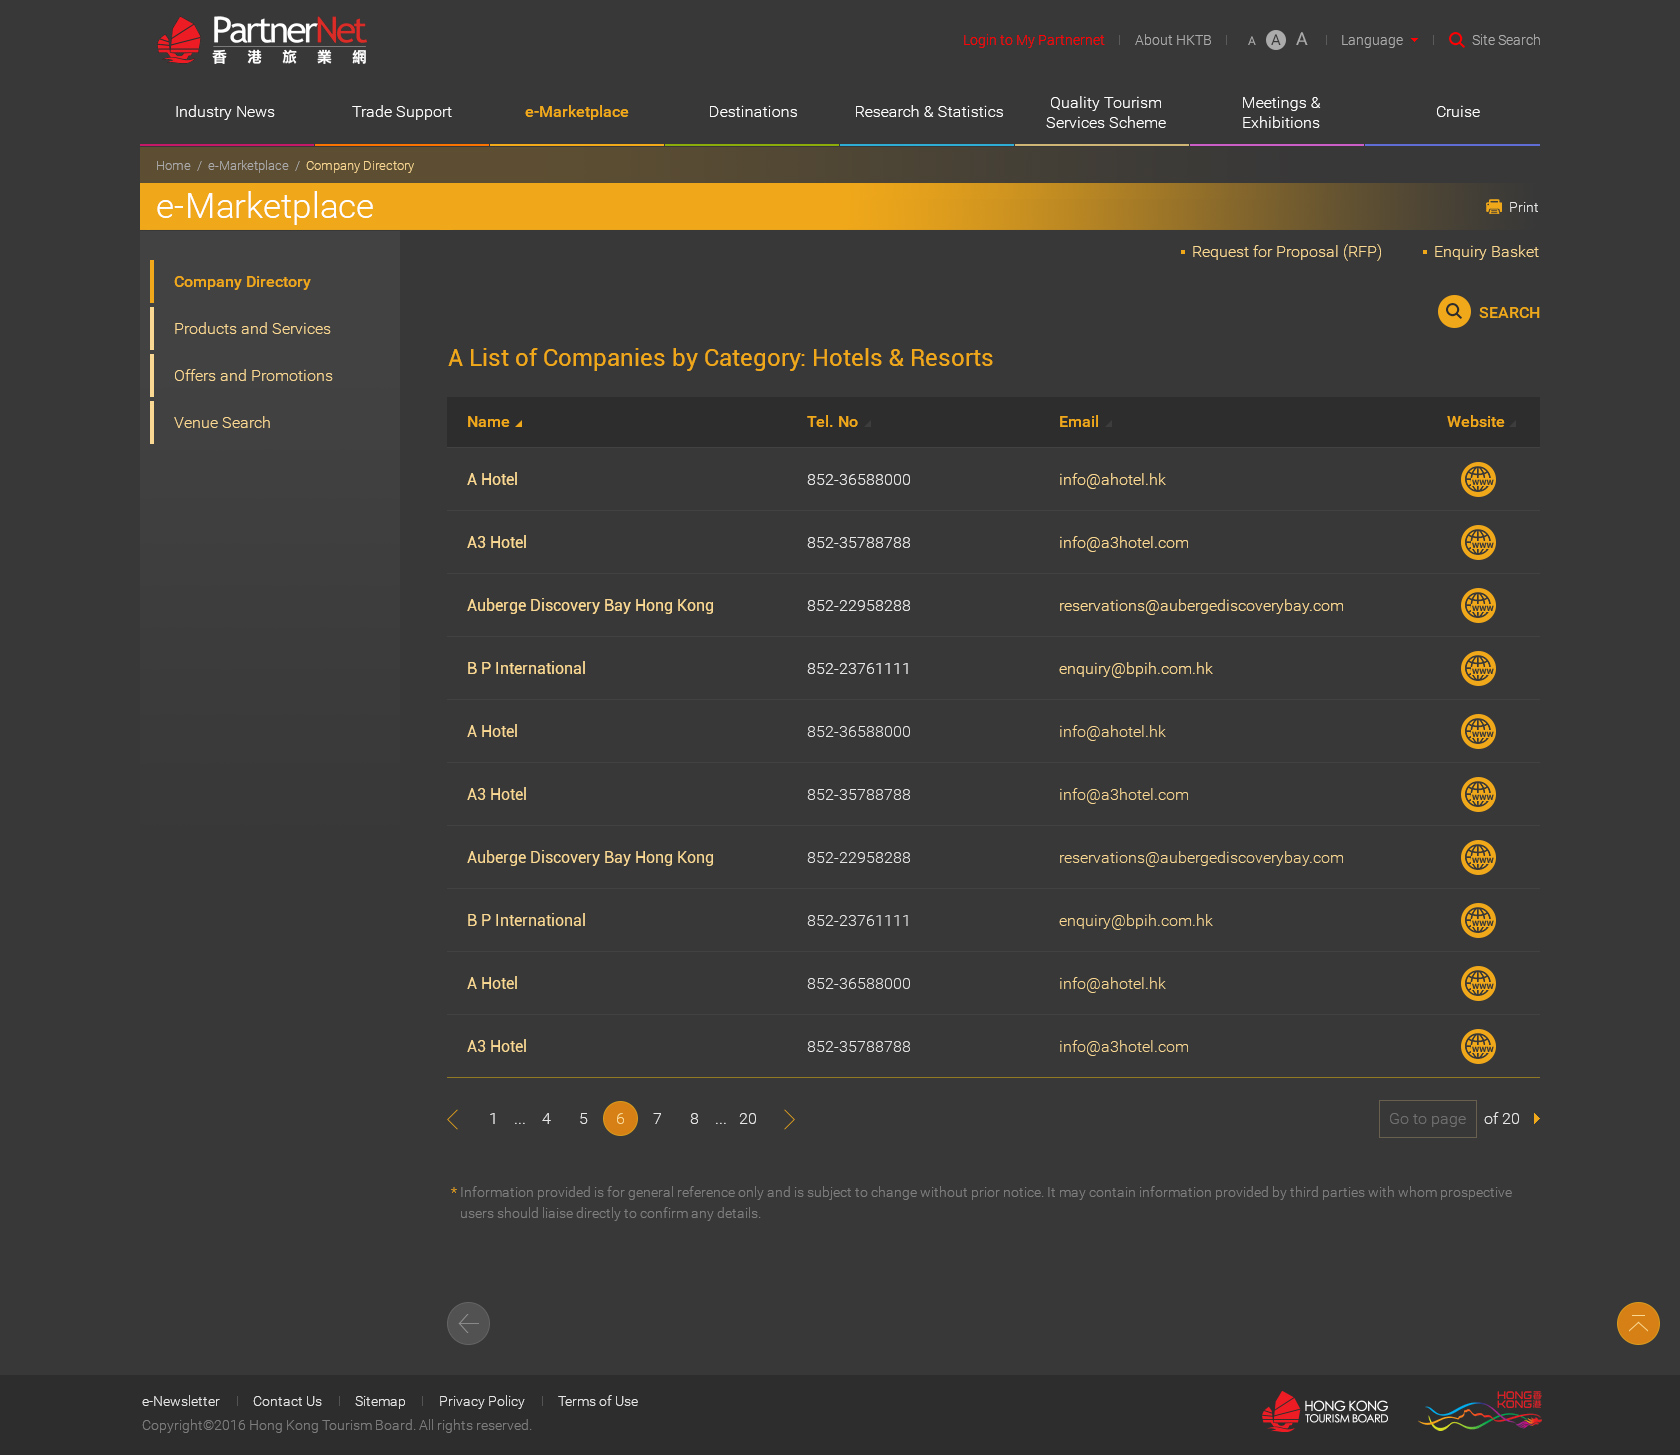The height and width of the screenshot is (1455, 1680).
Task: Go to the next page arrow in pagination
Action: coord(789,1119)
